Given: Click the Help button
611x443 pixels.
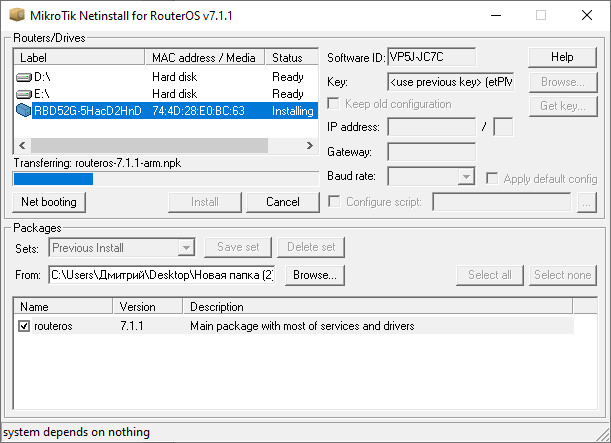Looking at the screenshot, I should click(562, 57).
